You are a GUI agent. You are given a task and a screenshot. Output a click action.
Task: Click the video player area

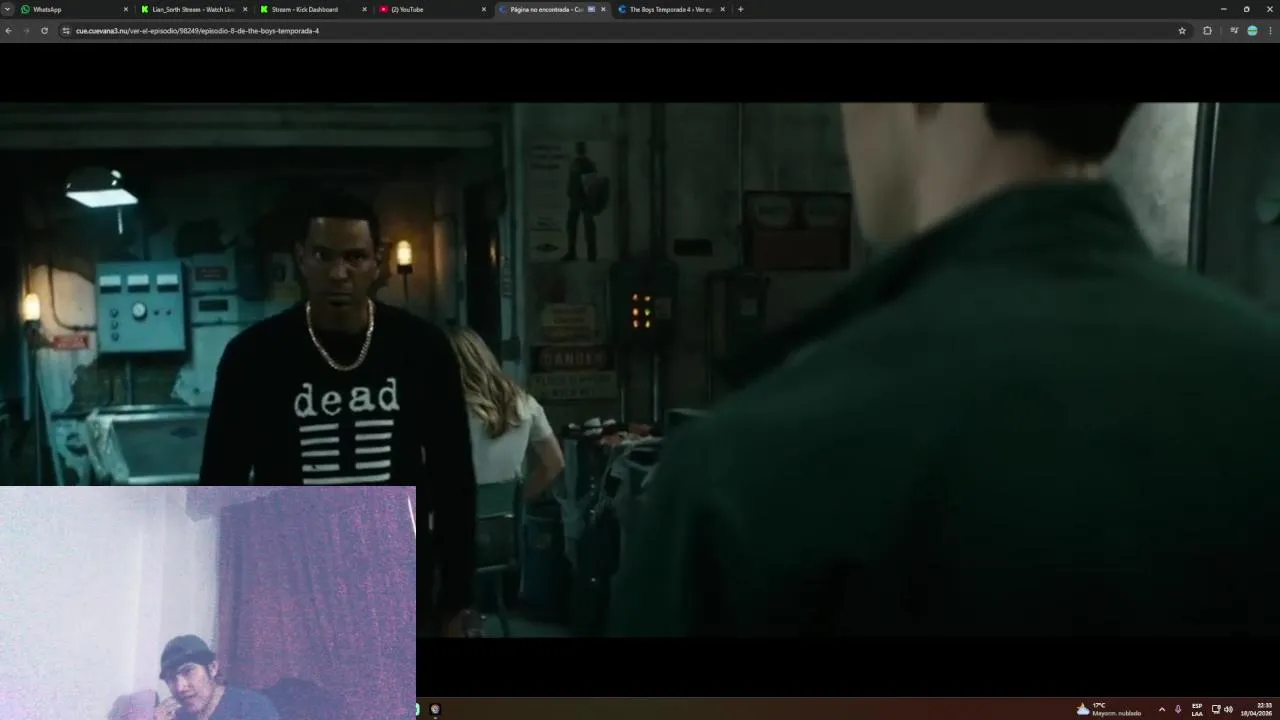pos(640,370)
